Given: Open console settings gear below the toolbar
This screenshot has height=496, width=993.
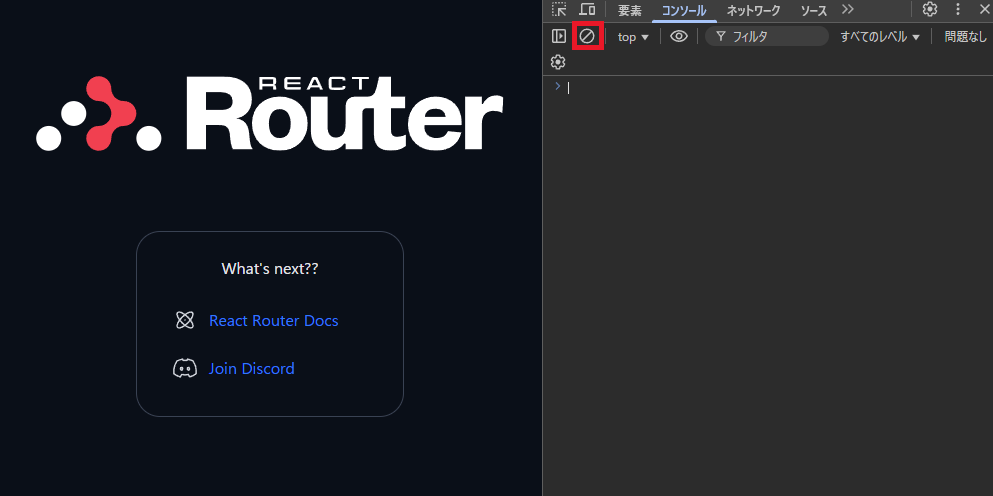Looking at the screenshot, I should coord(558,62).
